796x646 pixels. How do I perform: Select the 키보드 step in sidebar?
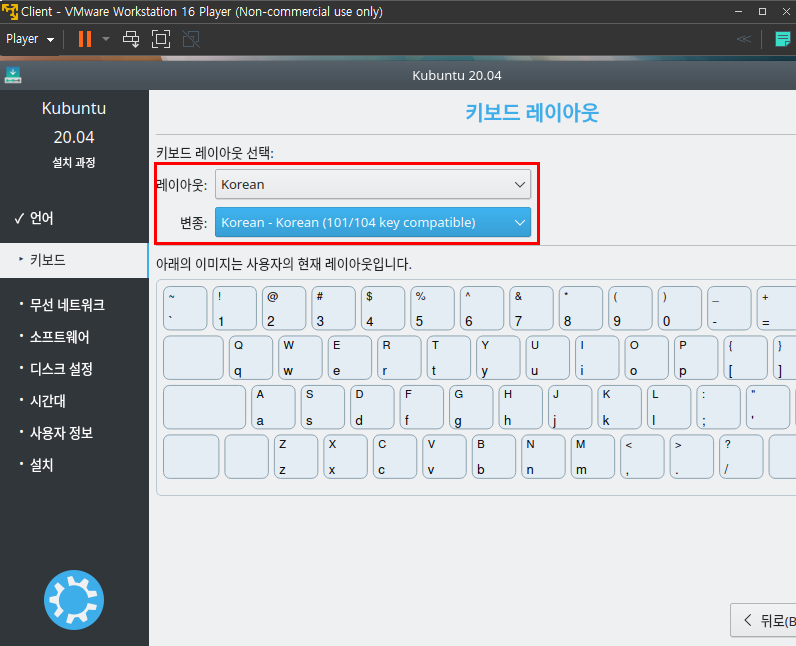click(x=74, y=260)
